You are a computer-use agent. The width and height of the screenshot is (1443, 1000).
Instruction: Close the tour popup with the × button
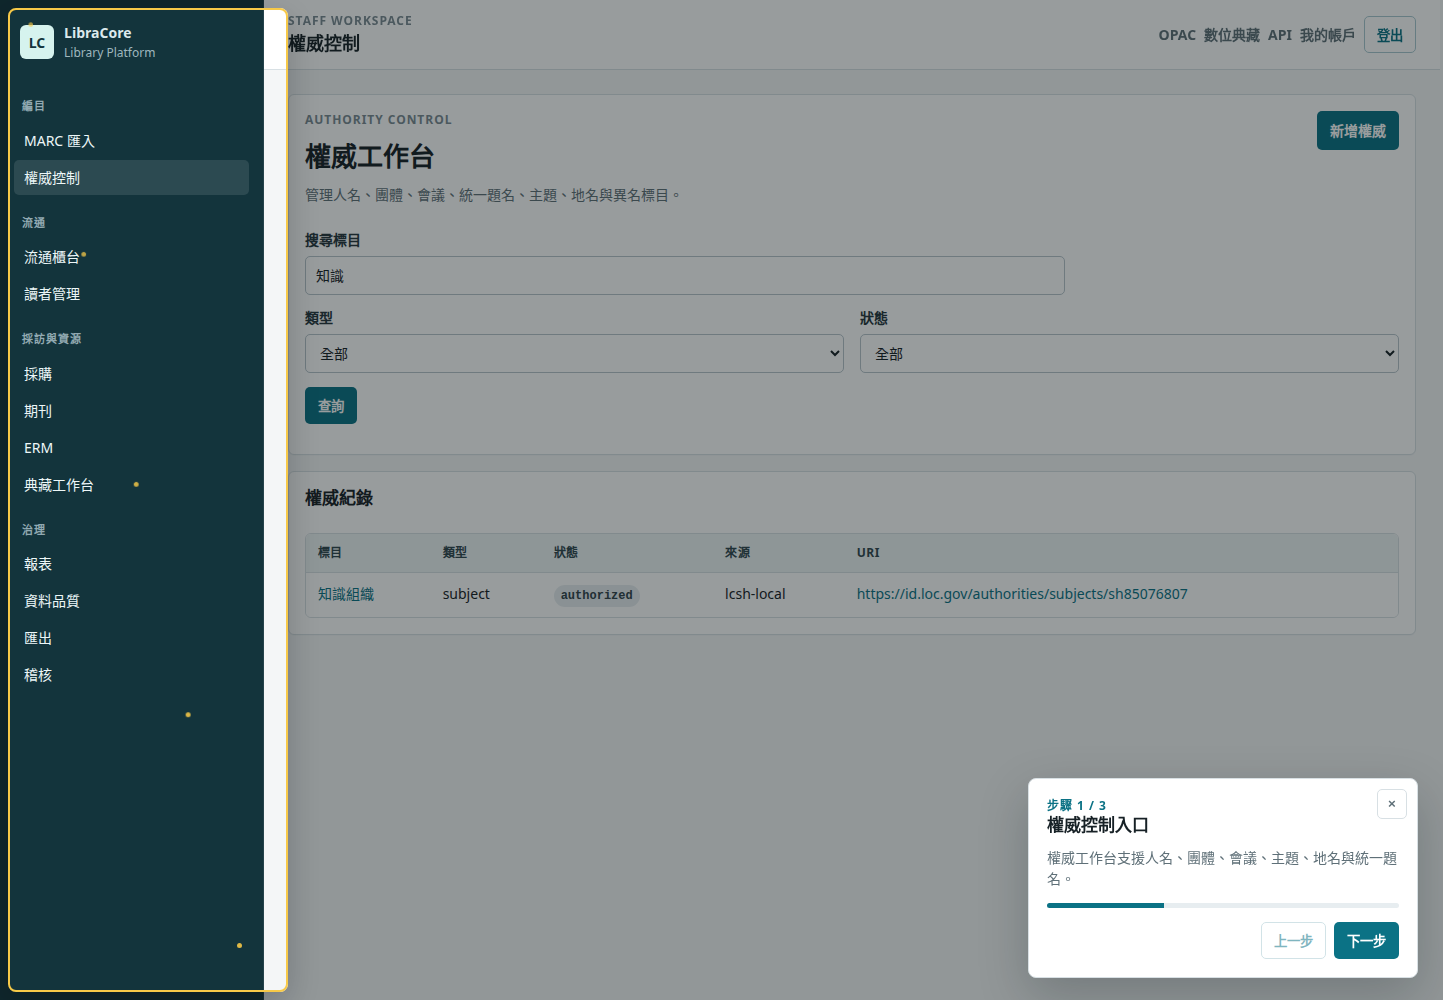click(1391, 804)
